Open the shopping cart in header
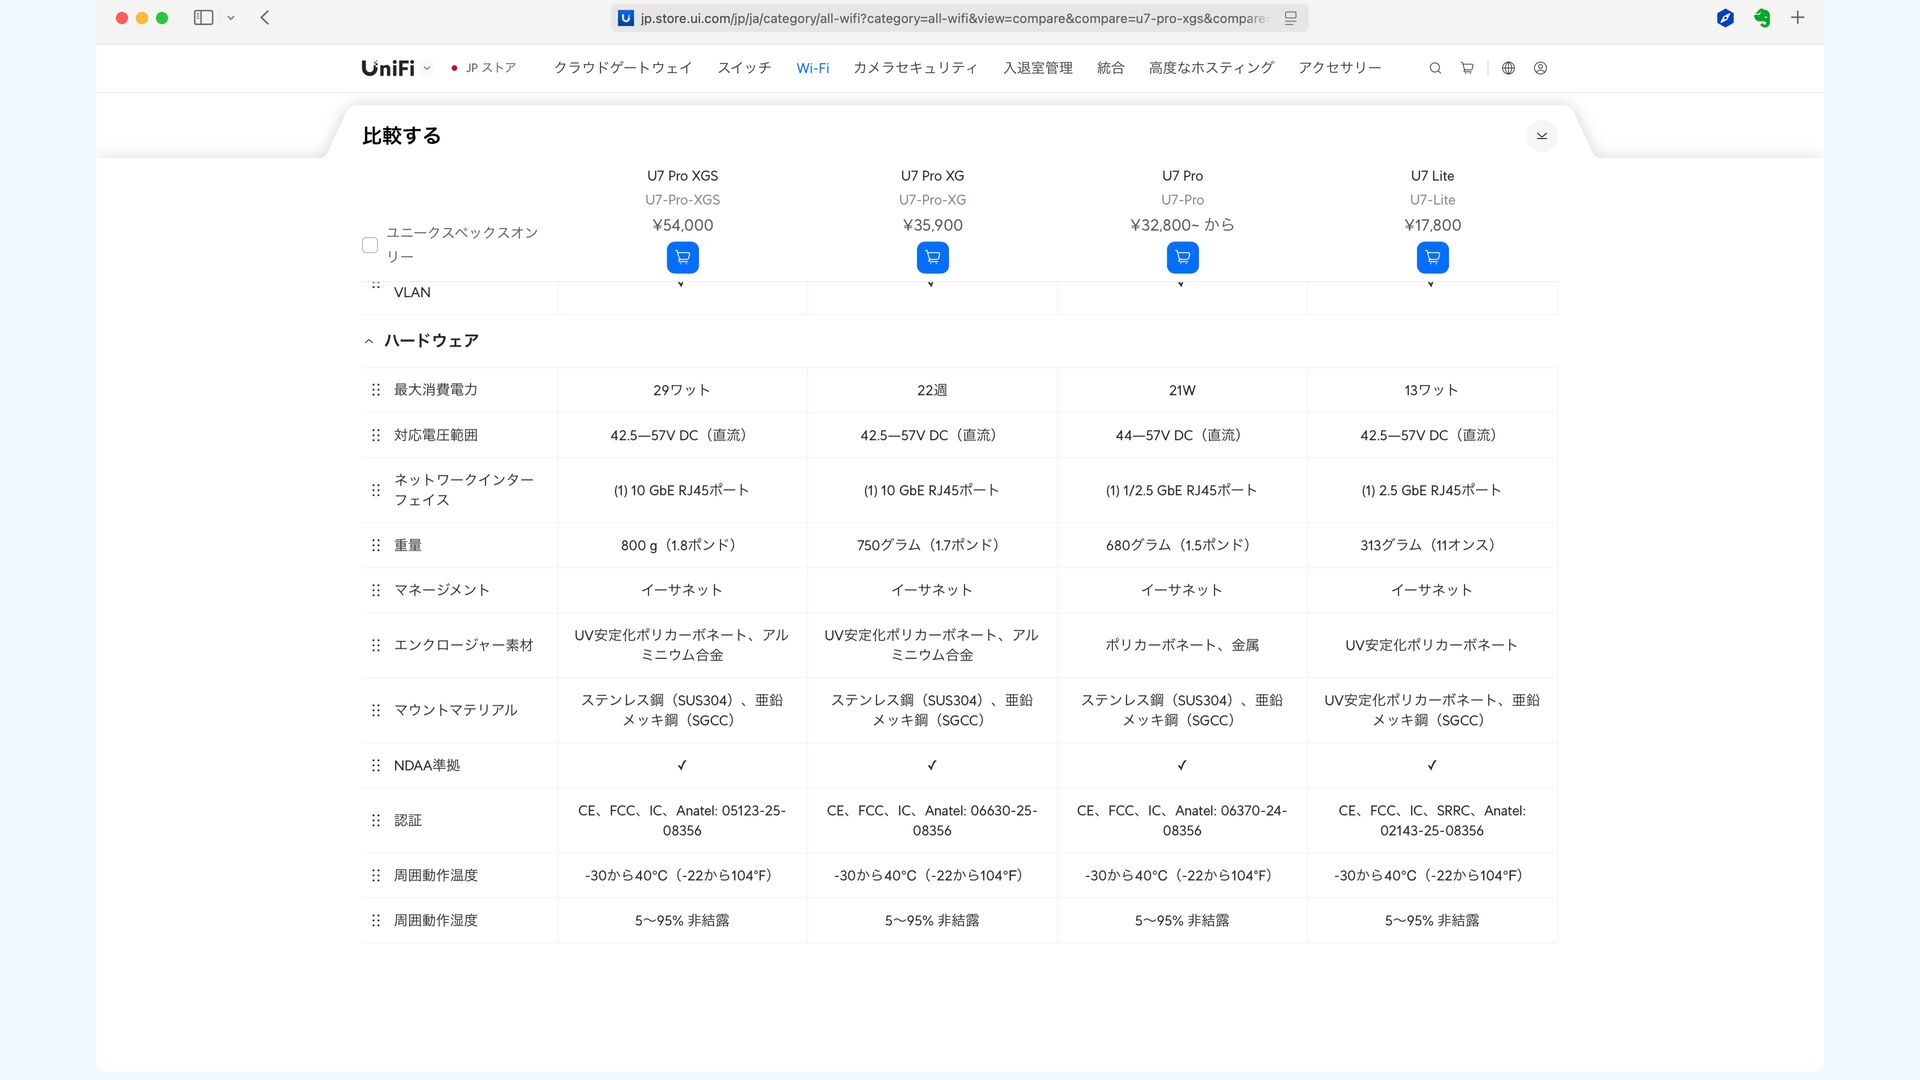This screenshot has height=1080, width=1920. coord(1467,68)
